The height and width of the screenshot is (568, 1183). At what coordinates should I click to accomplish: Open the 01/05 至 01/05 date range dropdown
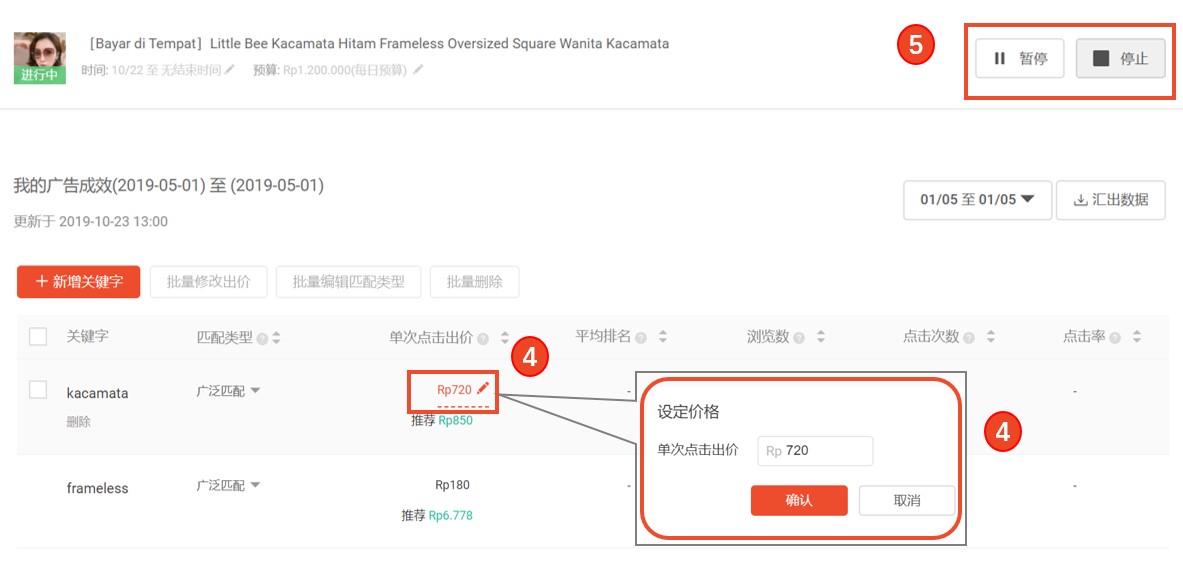click(x=977, y=200)
